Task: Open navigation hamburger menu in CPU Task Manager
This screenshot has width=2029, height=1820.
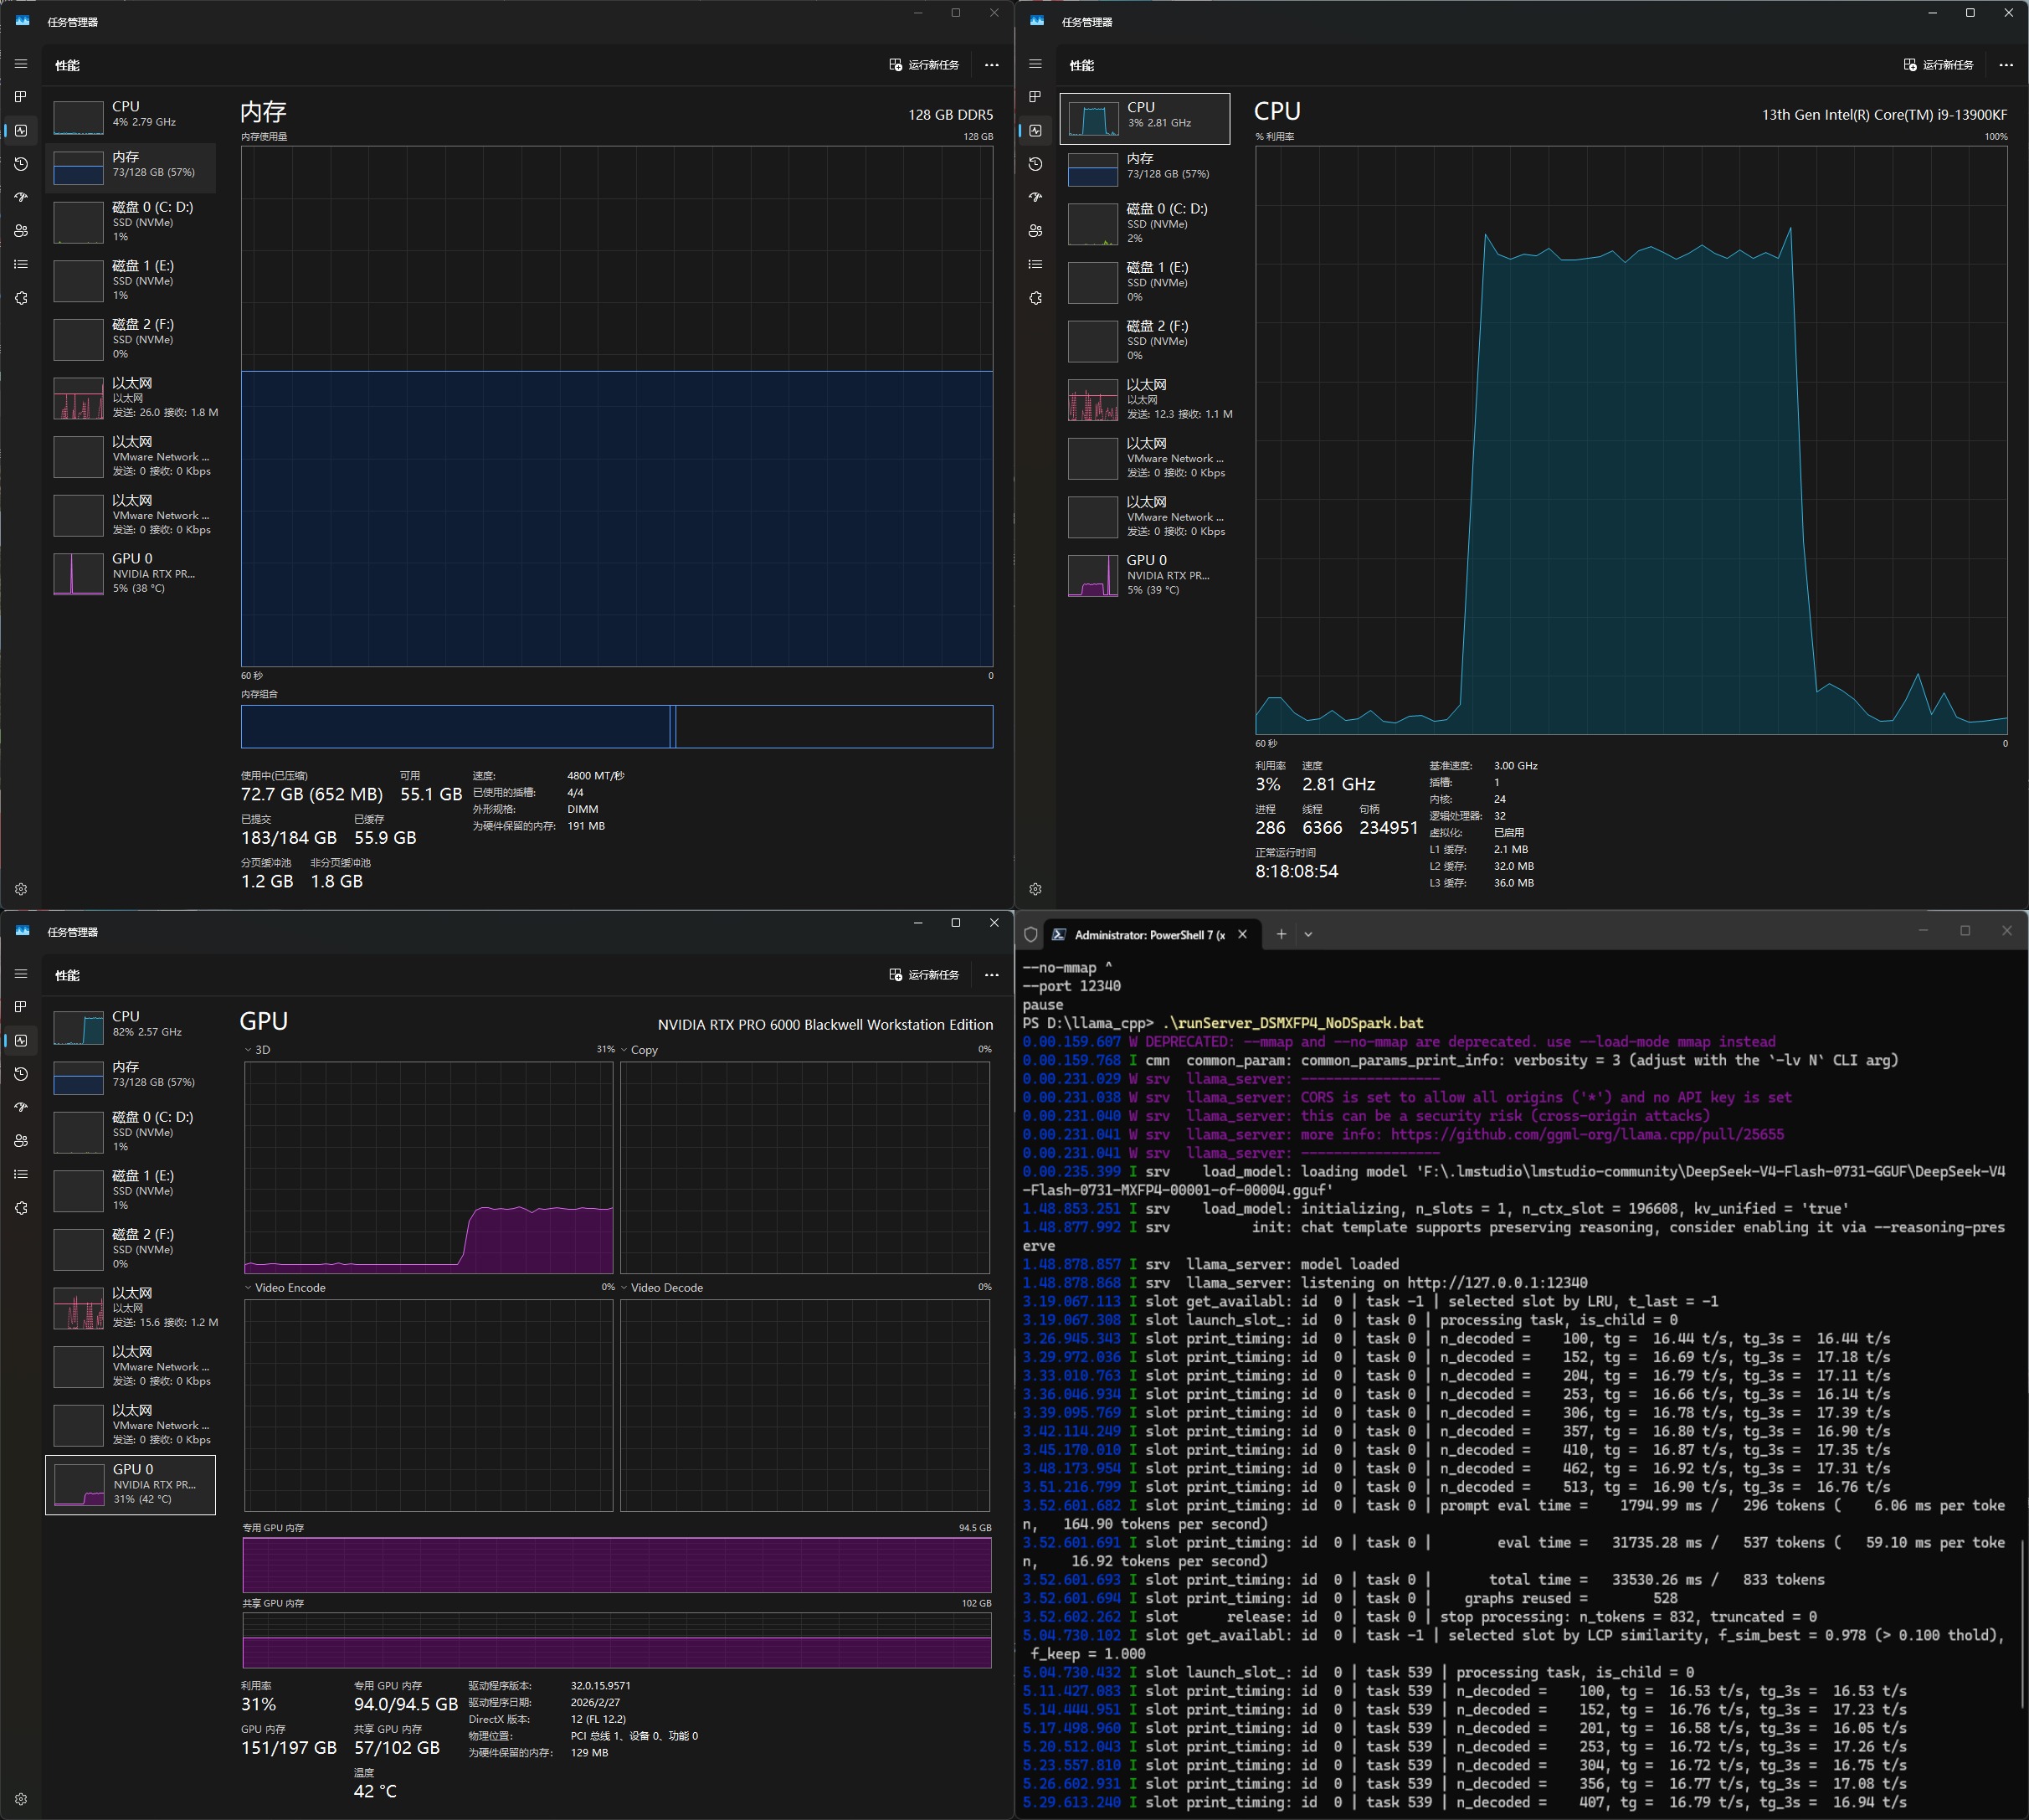Action: [1035, 64]
